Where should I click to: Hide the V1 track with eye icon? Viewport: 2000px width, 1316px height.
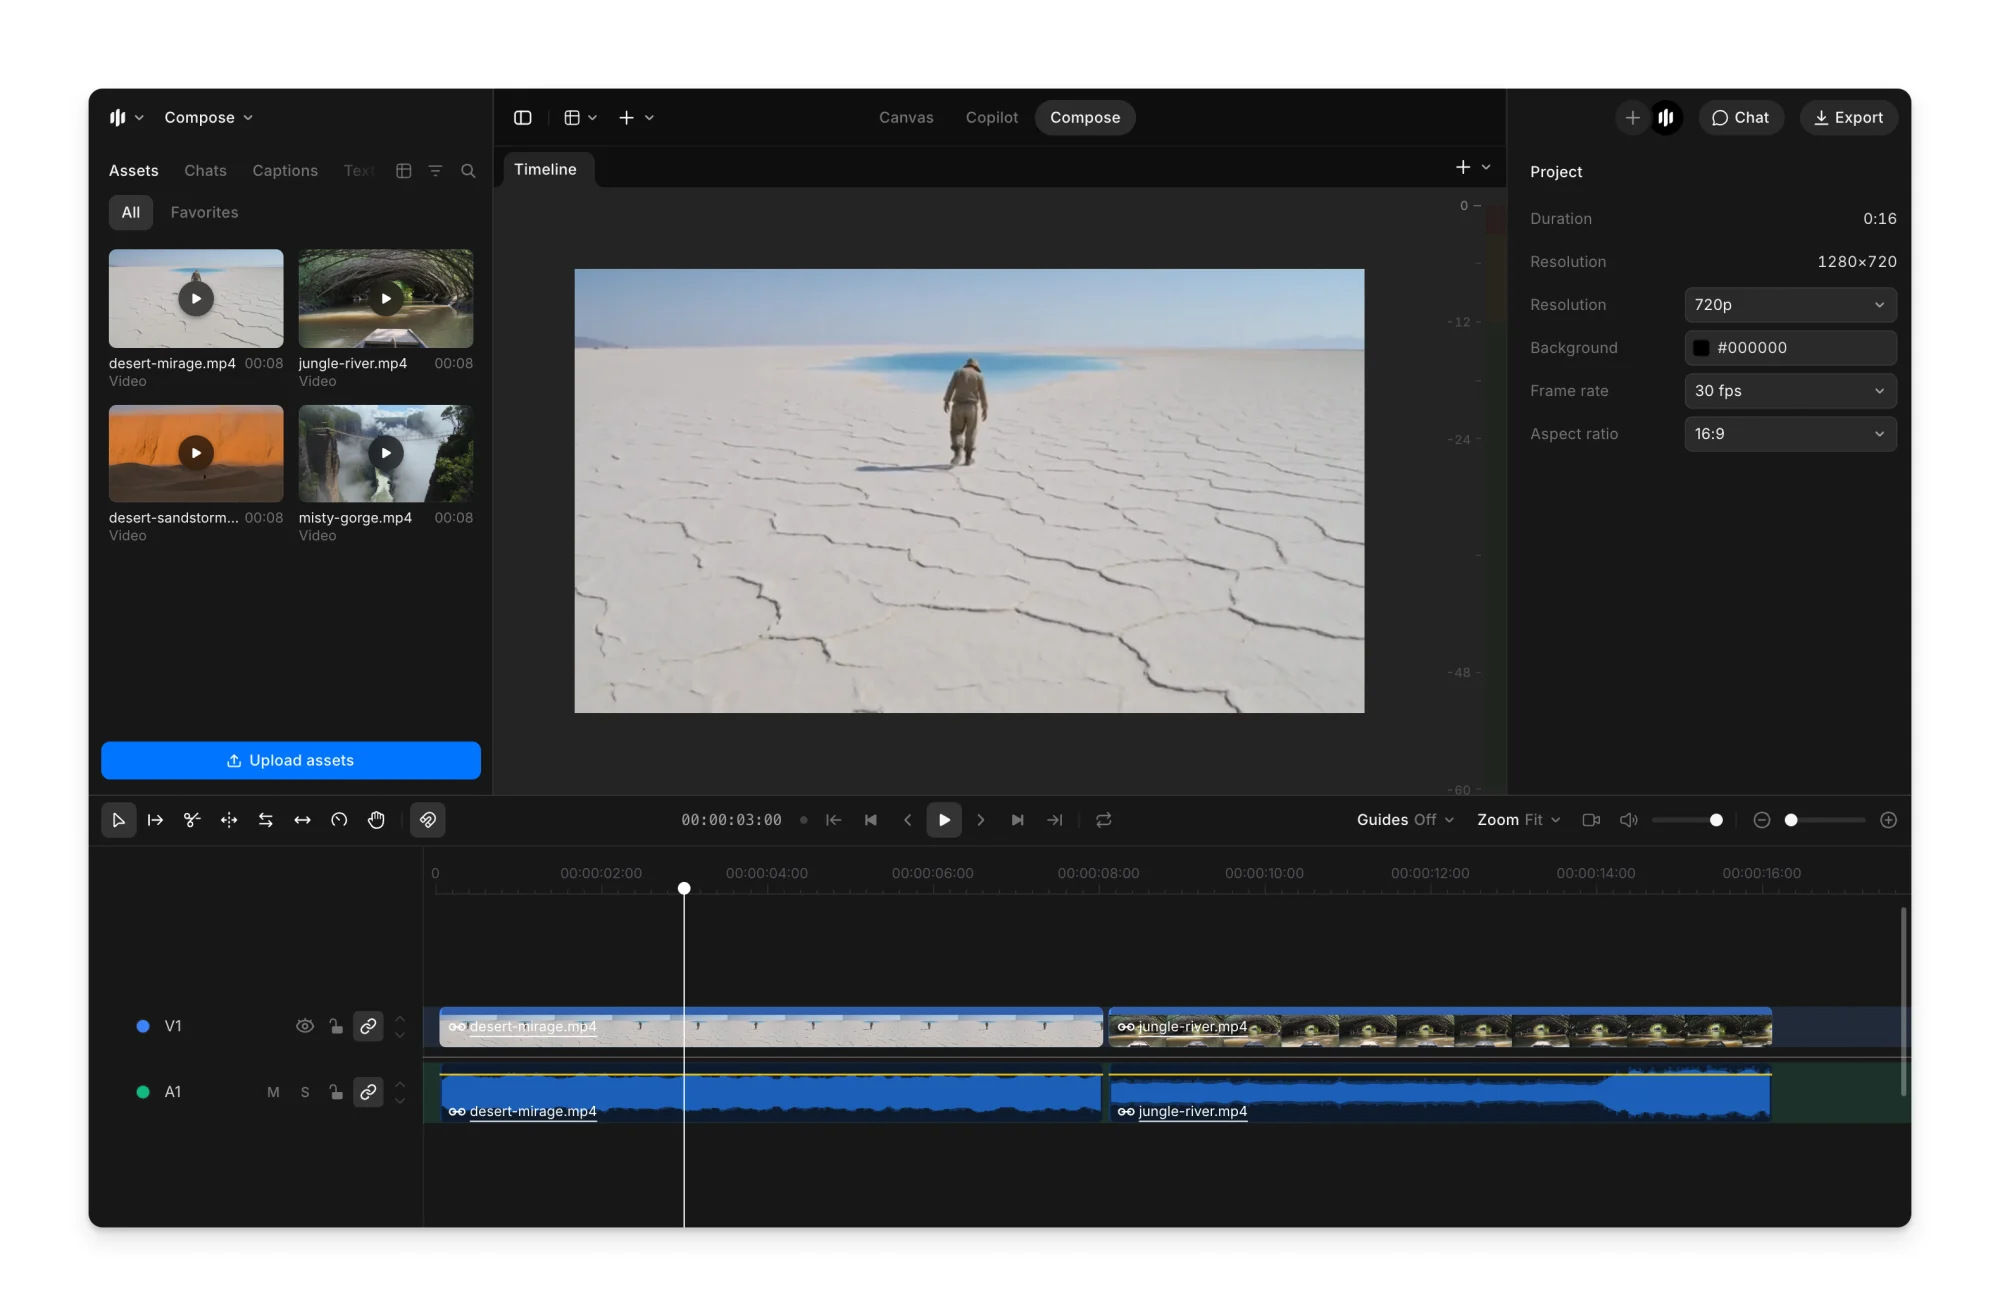[305, 1026]
